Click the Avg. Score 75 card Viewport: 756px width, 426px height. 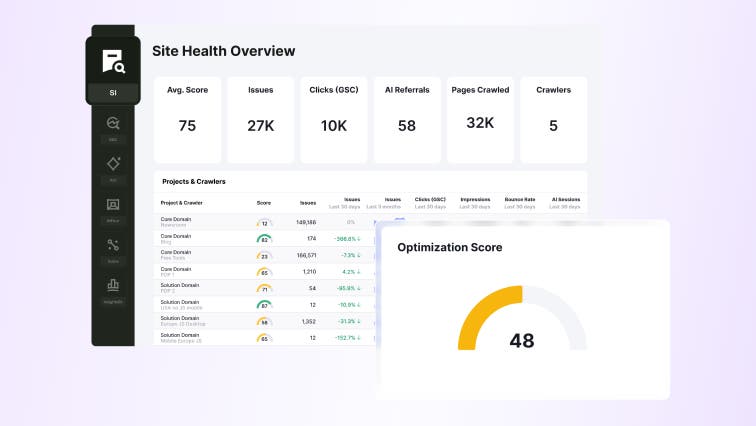point(188,120)
